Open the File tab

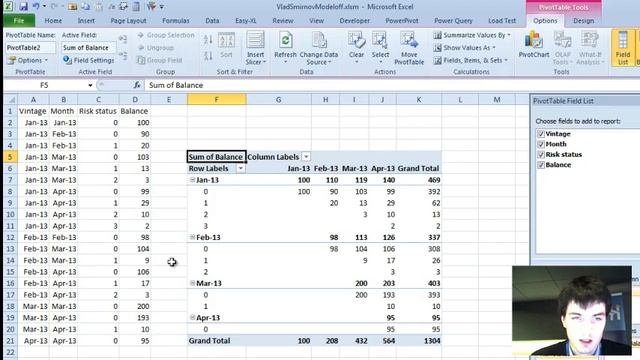(x=19, y=20)
